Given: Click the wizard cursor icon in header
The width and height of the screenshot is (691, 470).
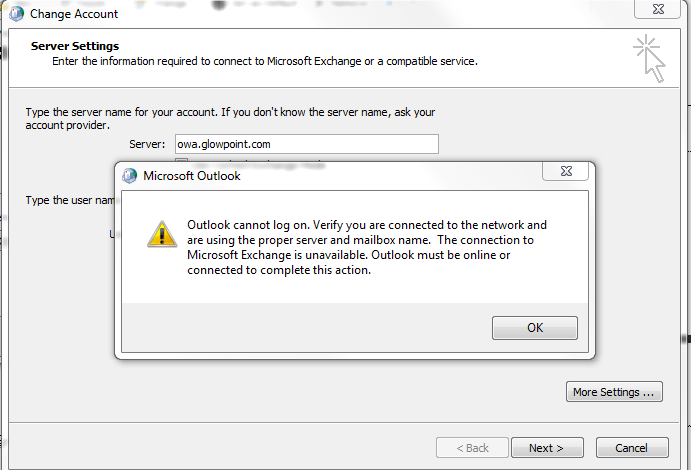Looking at the screenshot, I should [x=649, y=58].
